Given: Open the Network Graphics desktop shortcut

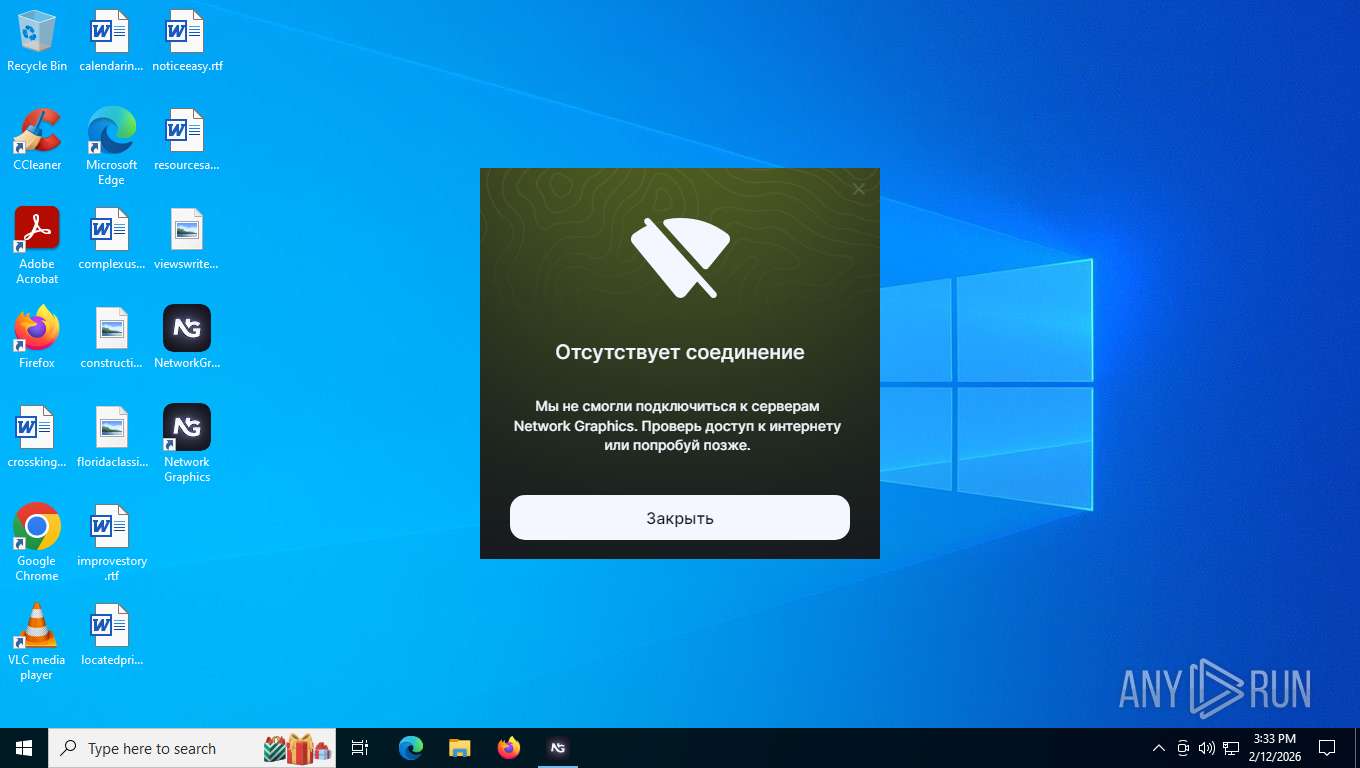Looking at the screenshot, I should pos(187,444).
